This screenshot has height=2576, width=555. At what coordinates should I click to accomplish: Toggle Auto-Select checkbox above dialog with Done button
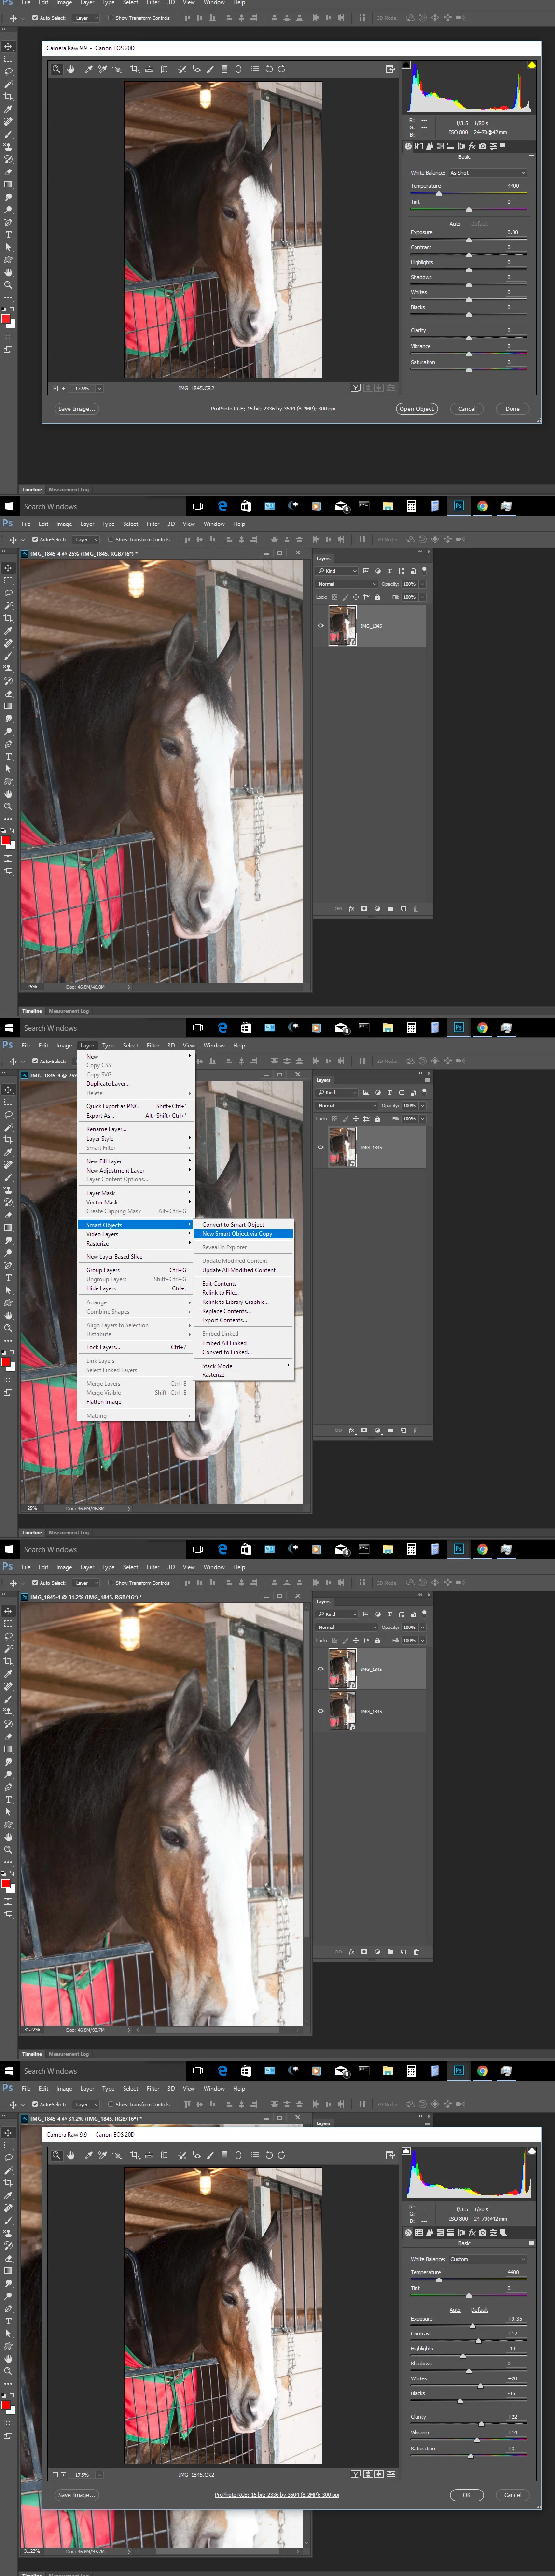(35, 18)
